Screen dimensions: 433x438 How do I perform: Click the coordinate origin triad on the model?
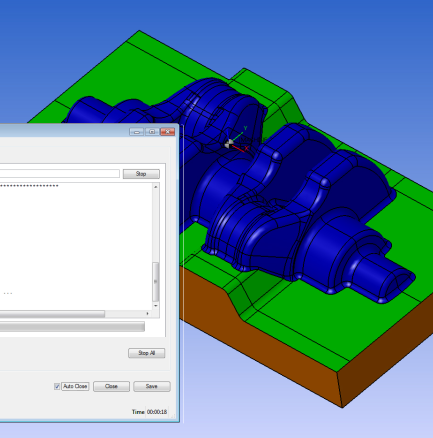coord(229,144)
